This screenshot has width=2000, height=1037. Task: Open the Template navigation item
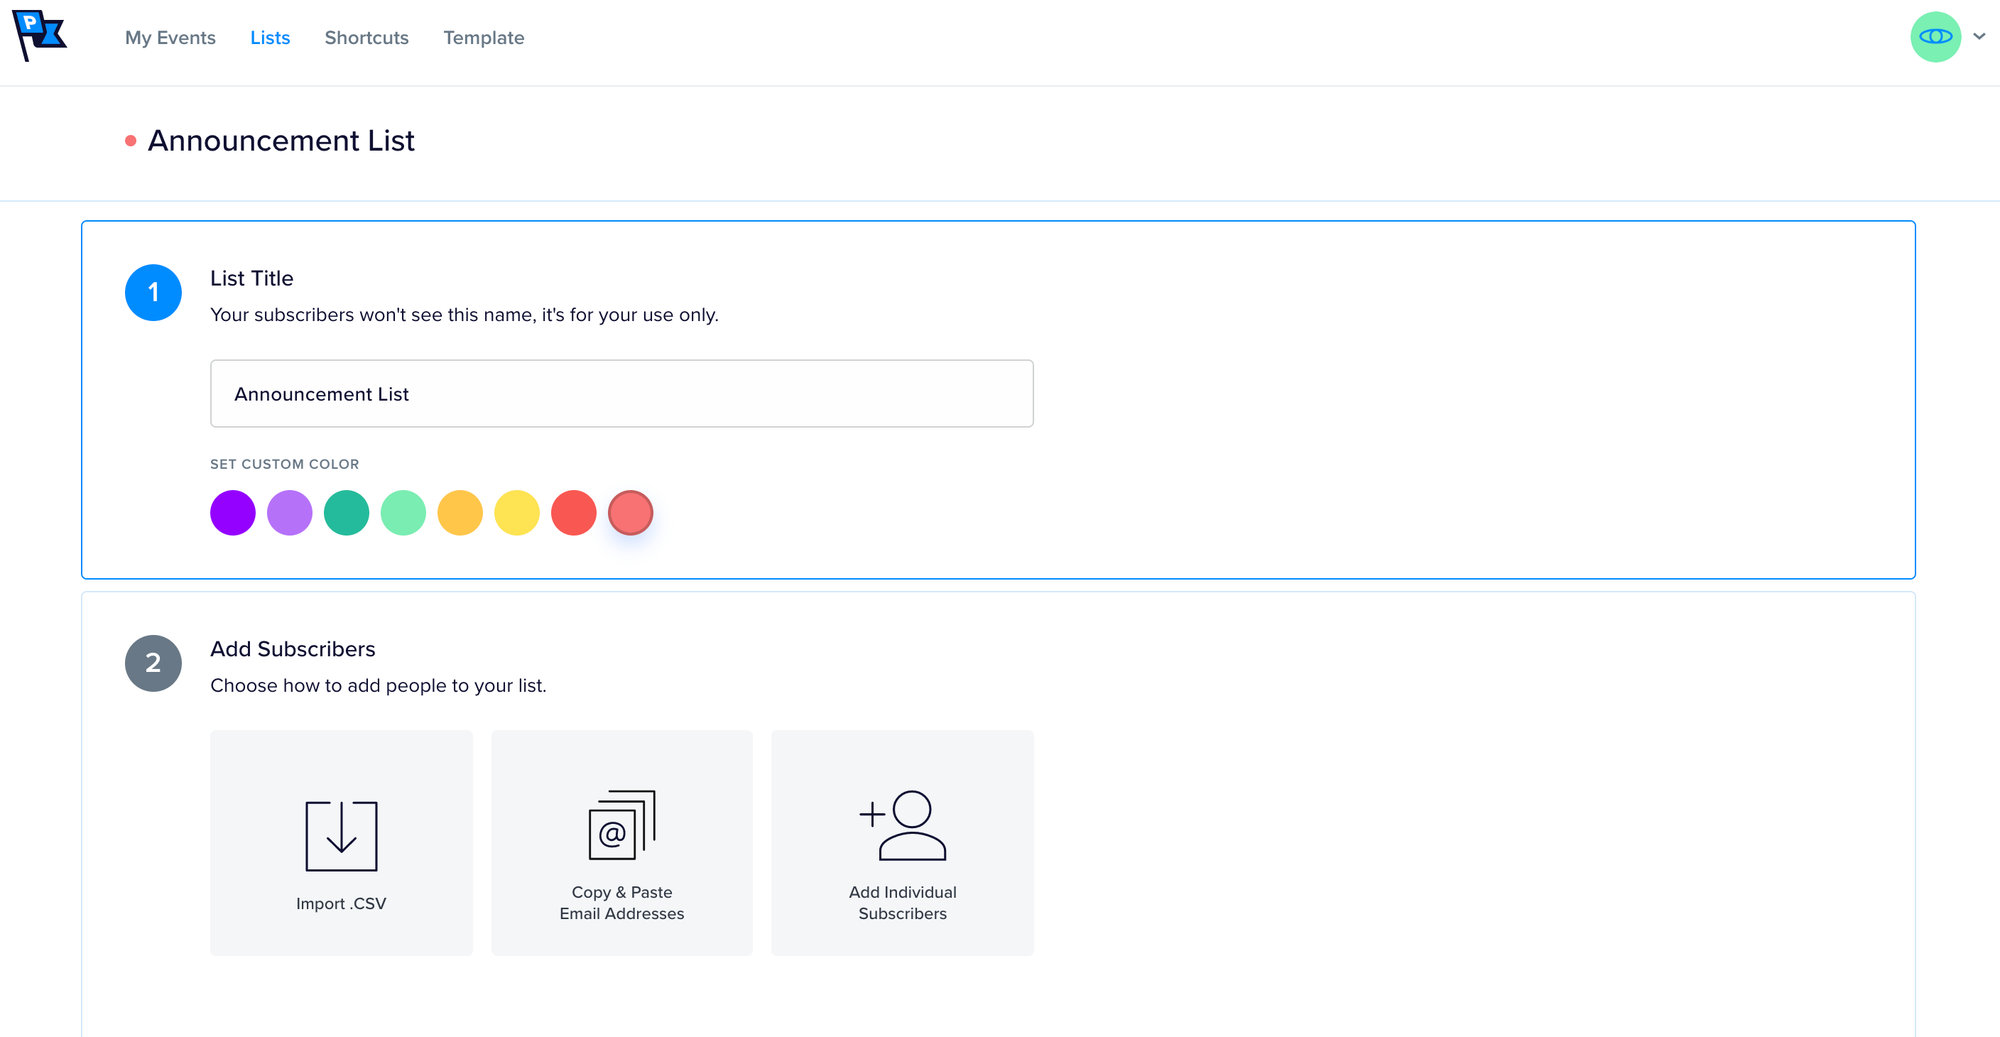483,38
